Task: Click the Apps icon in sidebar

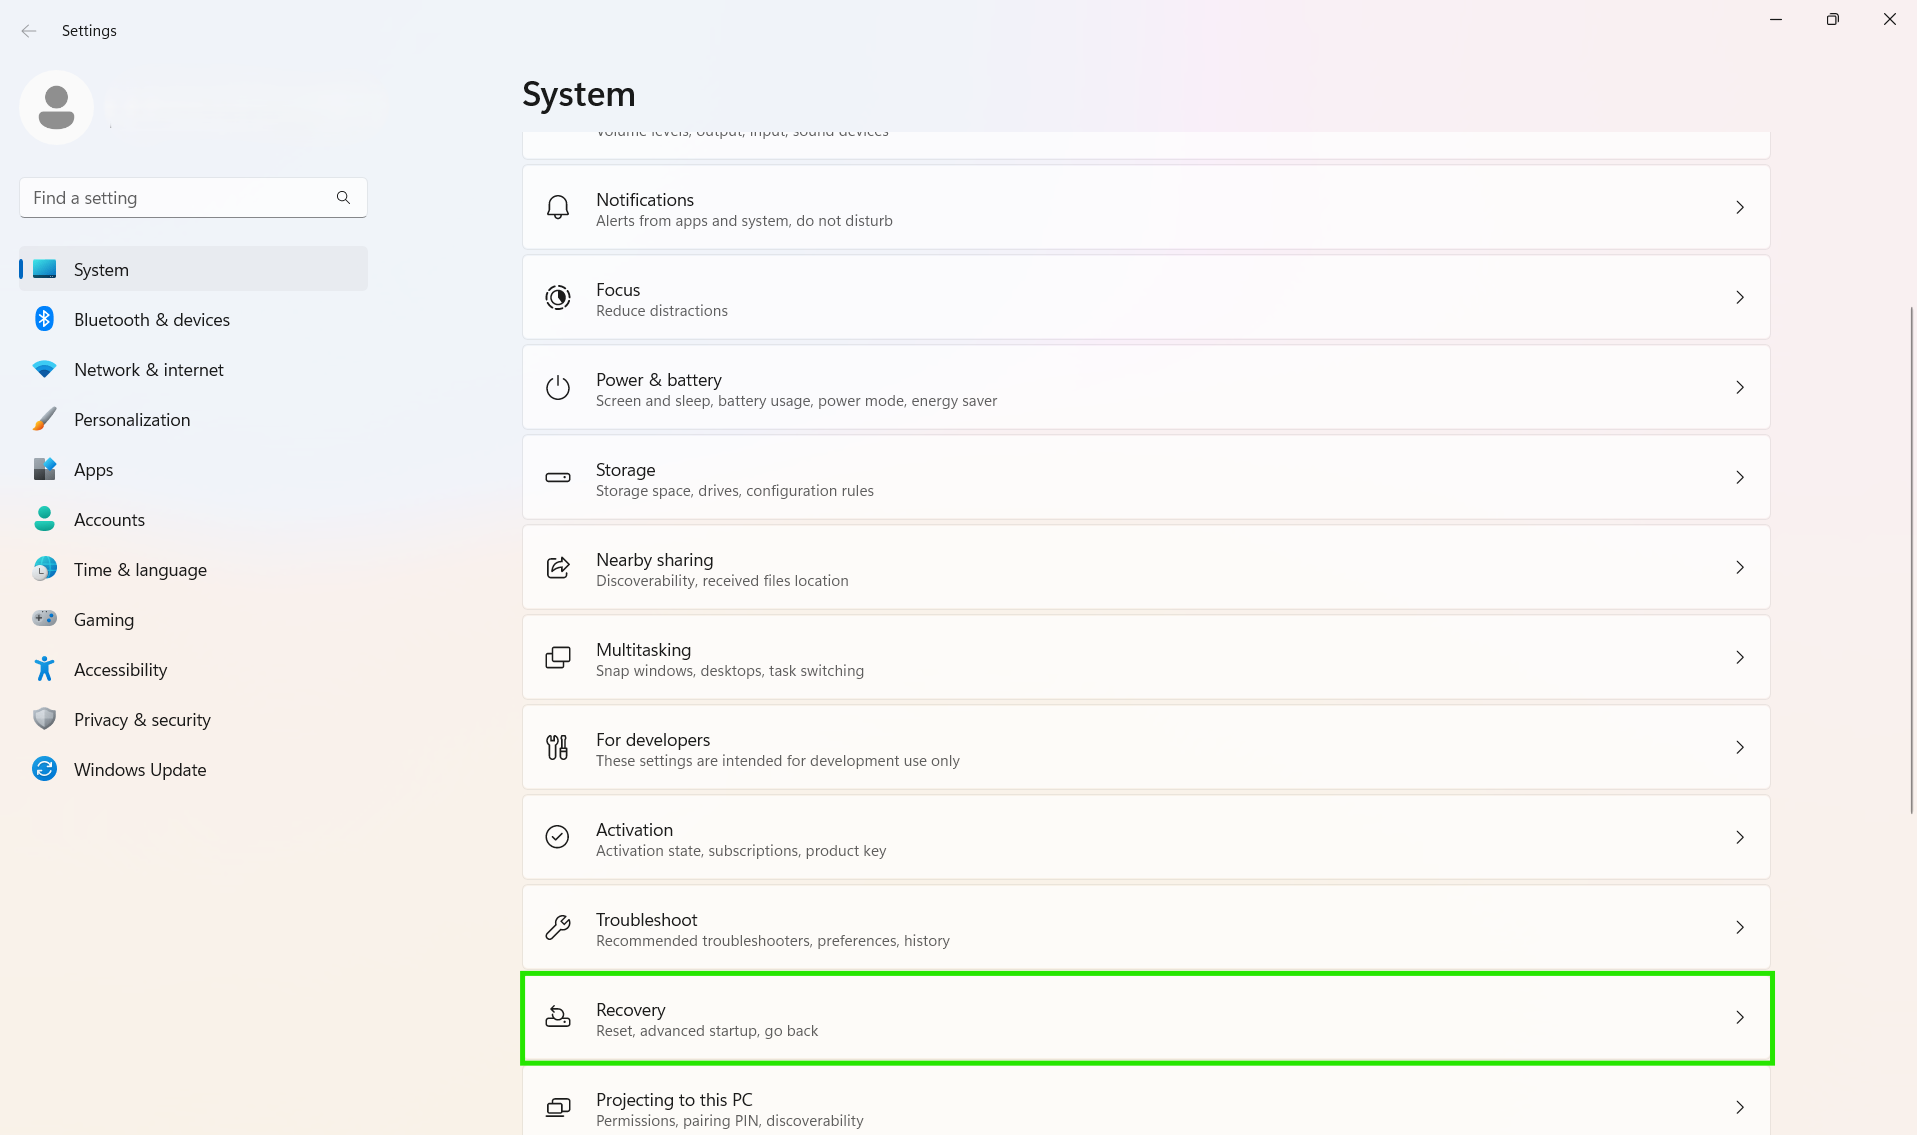Action: pos(44,469)
